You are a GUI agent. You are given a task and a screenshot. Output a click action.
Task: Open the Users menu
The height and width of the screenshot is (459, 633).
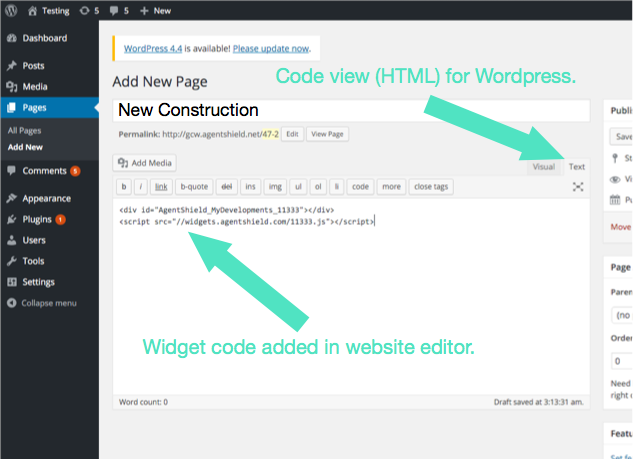point(34,240)
